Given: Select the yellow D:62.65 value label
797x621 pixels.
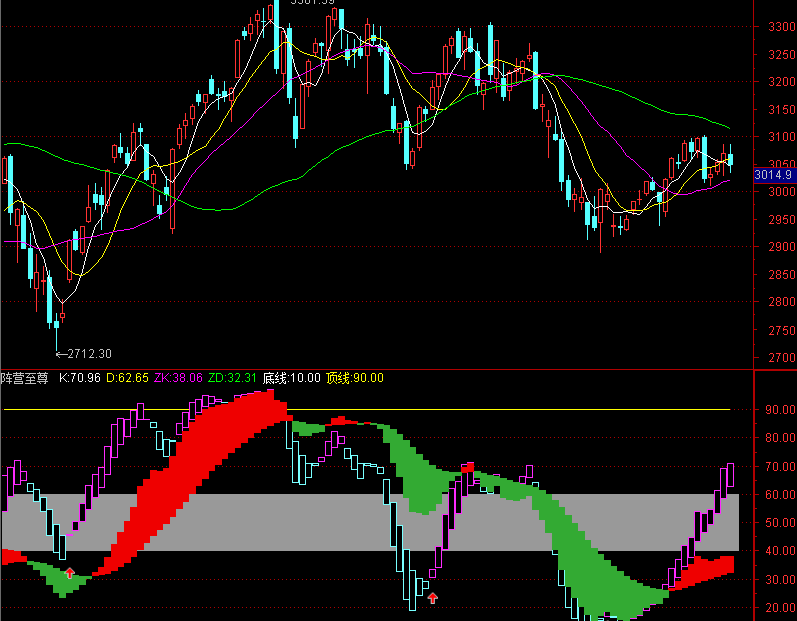Looking at the screenshot, I should (x=128, y=378).
